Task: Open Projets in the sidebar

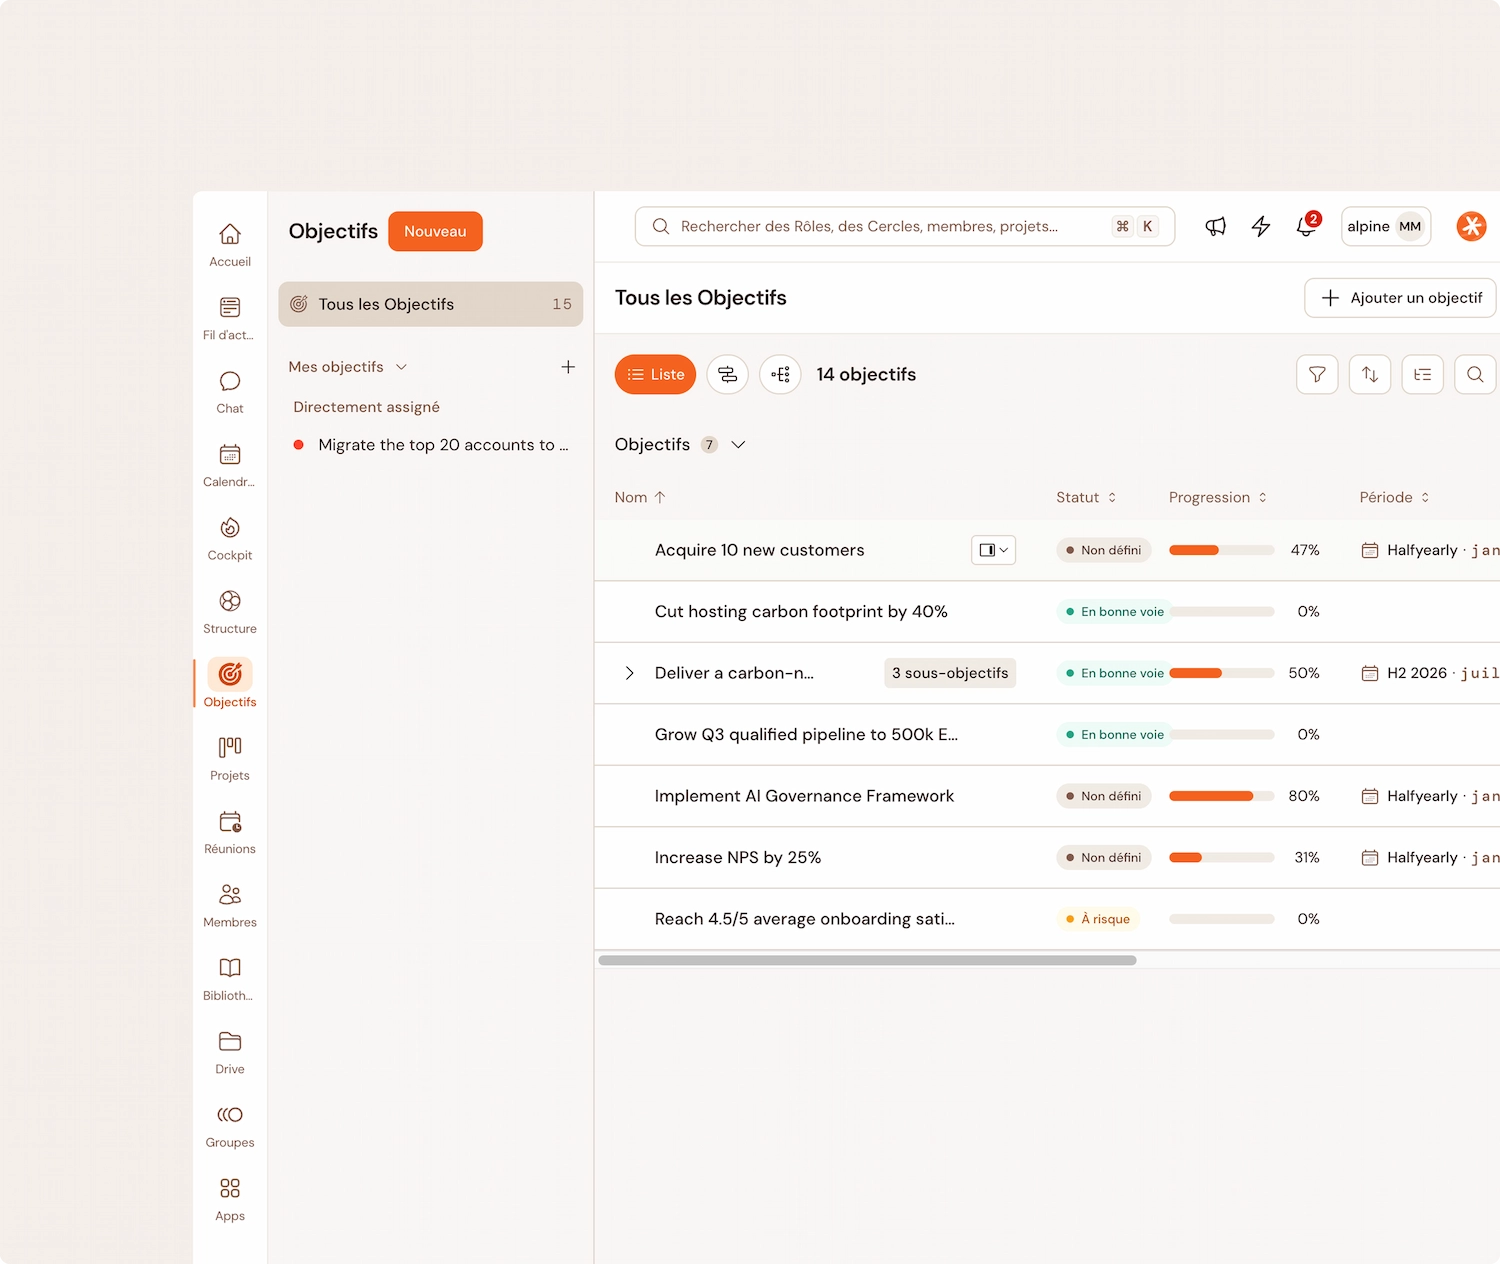Action: (230, 758)
